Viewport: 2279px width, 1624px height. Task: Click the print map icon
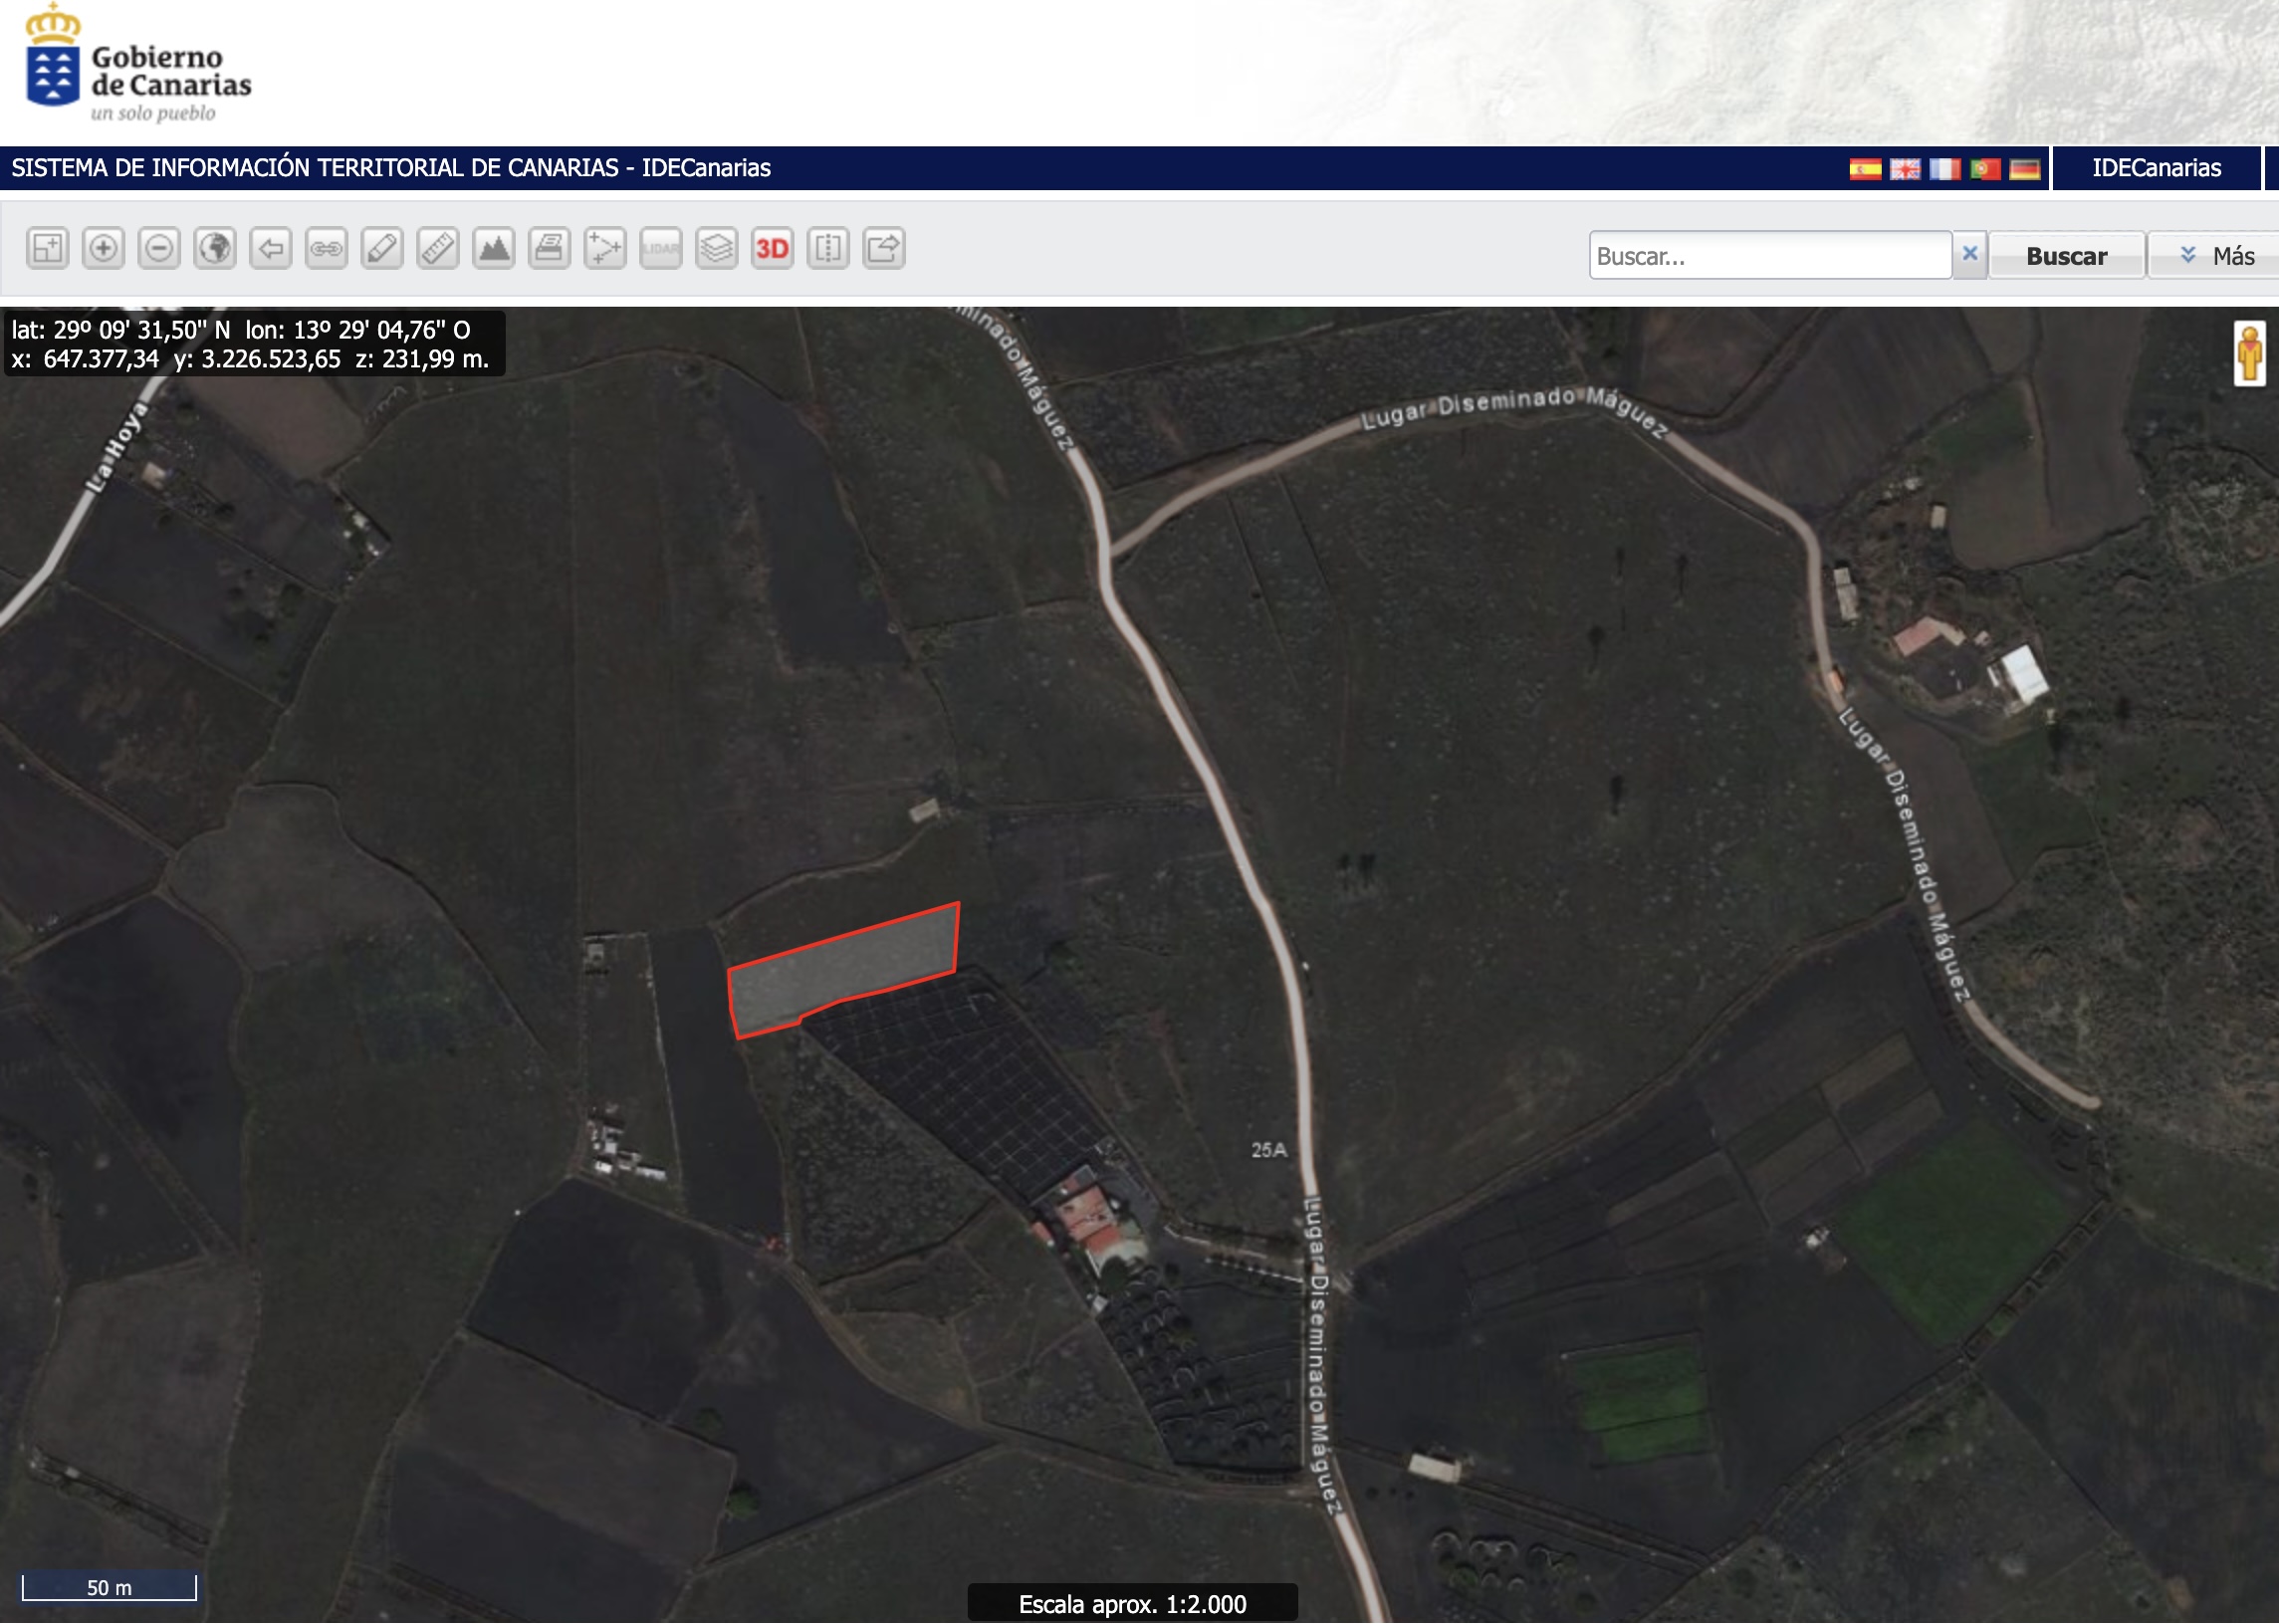549,248
